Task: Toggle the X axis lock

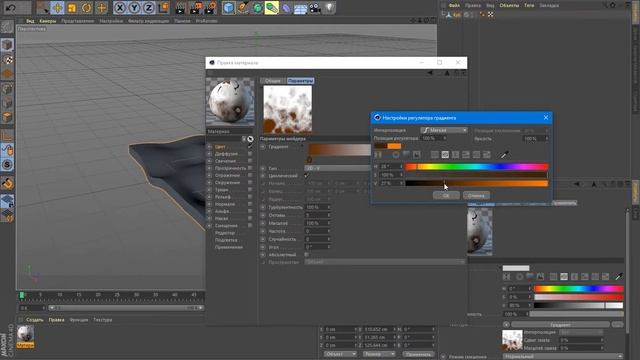Action: click(x=120, y=8)
